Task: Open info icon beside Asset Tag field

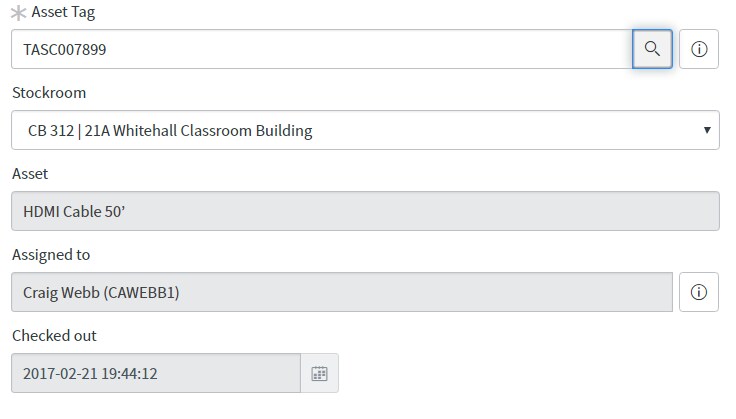Action: pyautogui.click(x=698, y=49)
